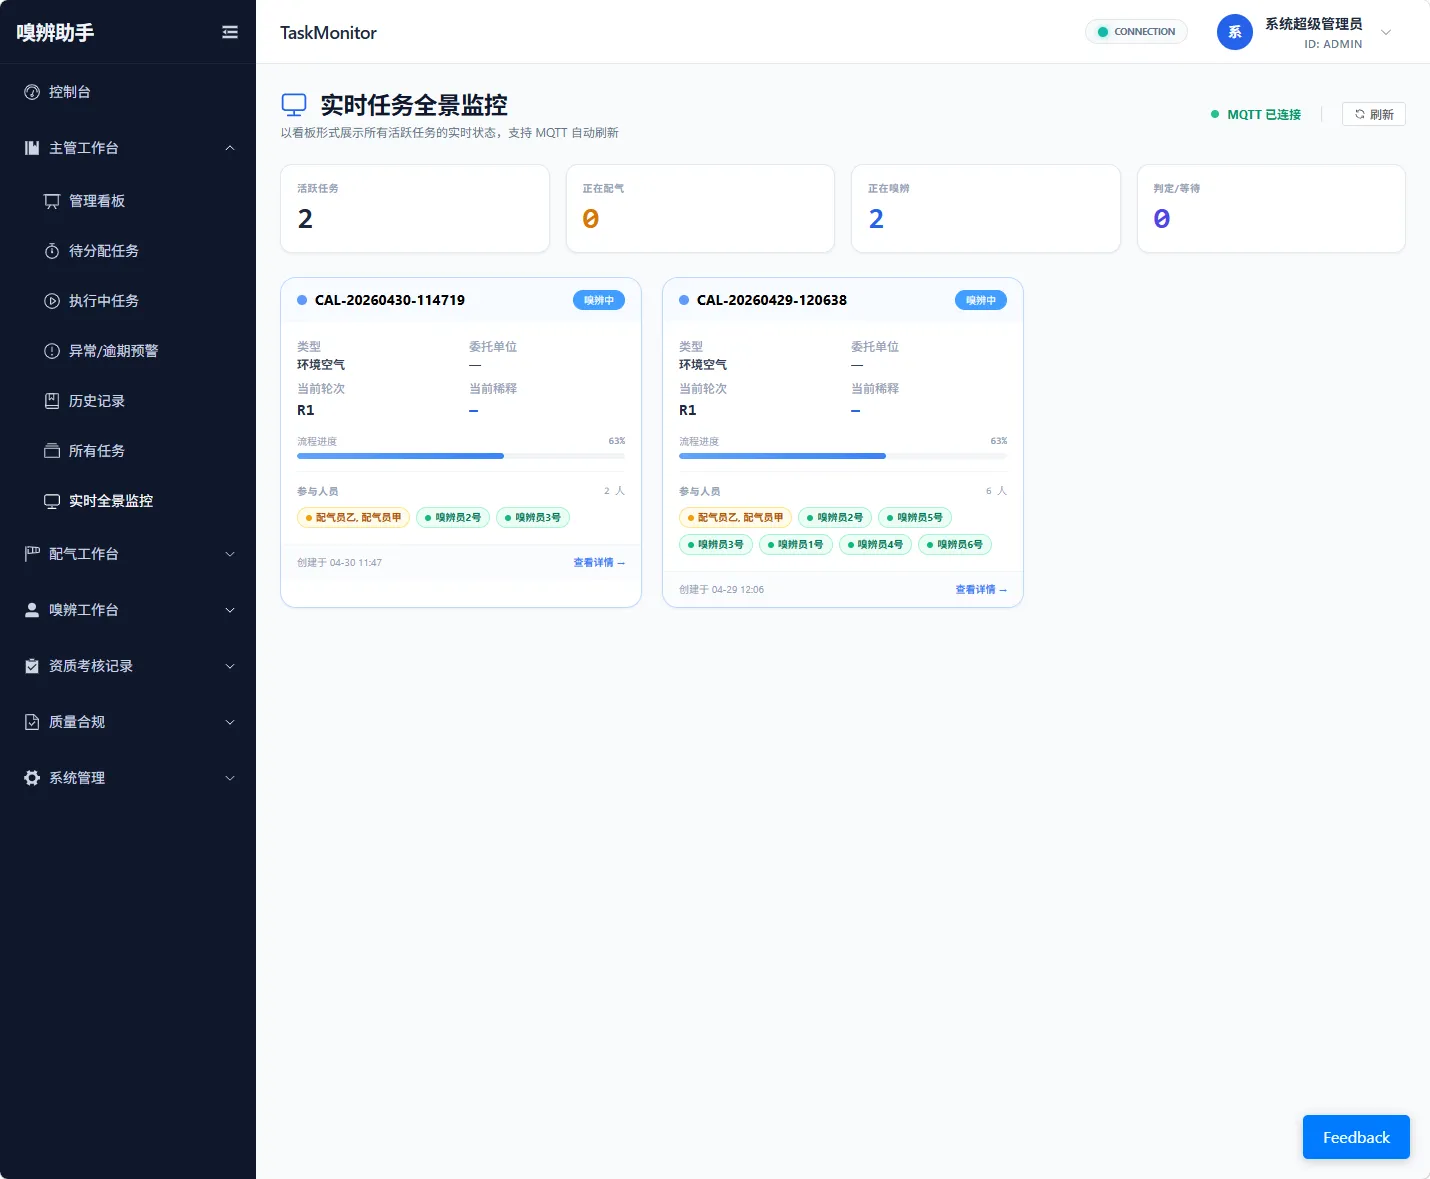Click the MQTT 已连接 status indicator
Viewport: 1430px width, 1179px height.
pyautogui.click(x=1256, y=115)
